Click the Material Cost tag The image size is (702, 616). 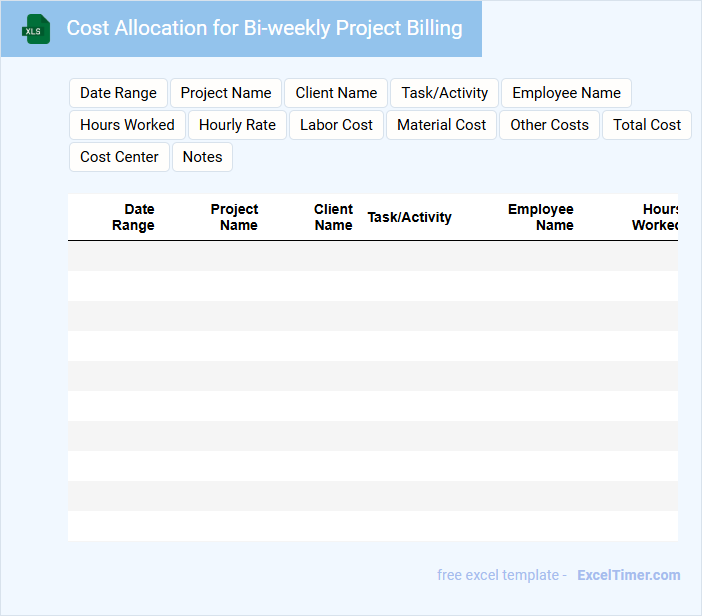point(441,125)
